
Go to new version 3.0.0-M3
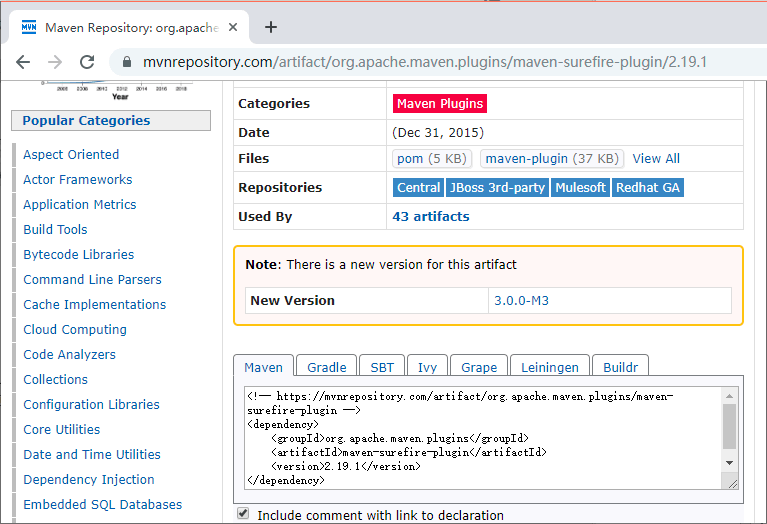[521, 300]
